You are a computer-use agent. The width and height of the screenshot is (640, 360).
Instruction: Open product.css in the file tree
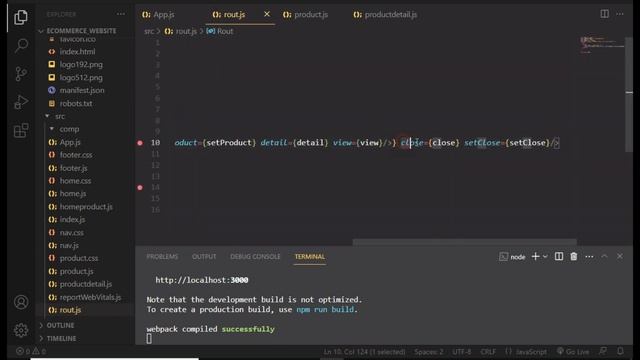79,258
